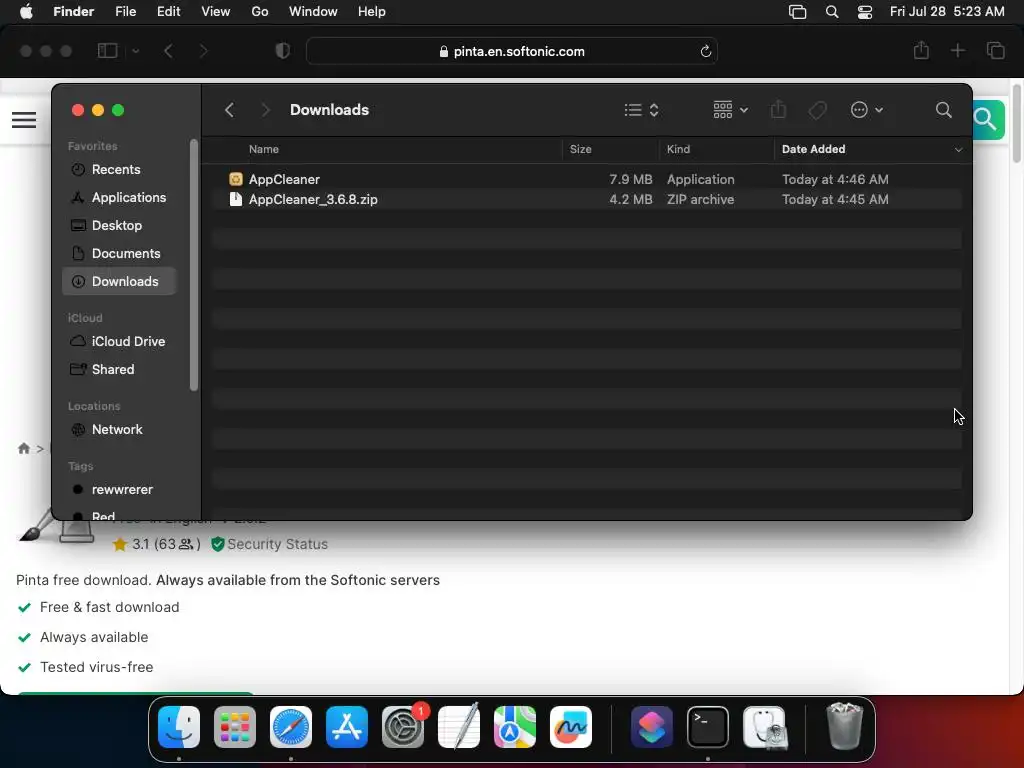Viewport: 1024px width, 768px height.
Task: Go forward in Finder window
Action: (265, 110)
